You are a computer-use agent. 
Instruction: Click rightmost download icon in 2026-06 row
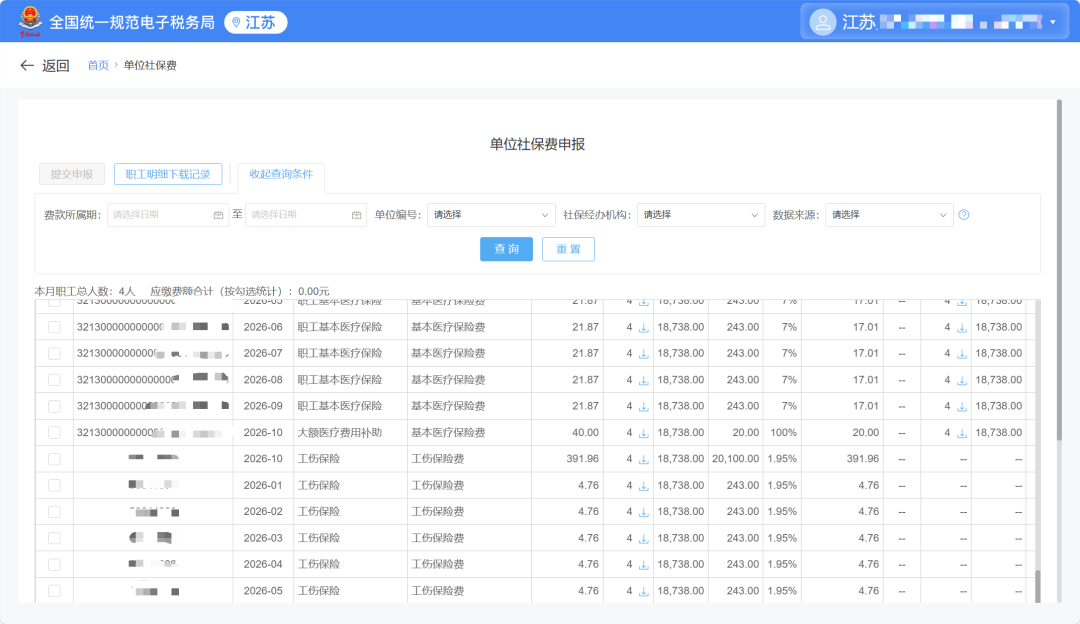962,328
